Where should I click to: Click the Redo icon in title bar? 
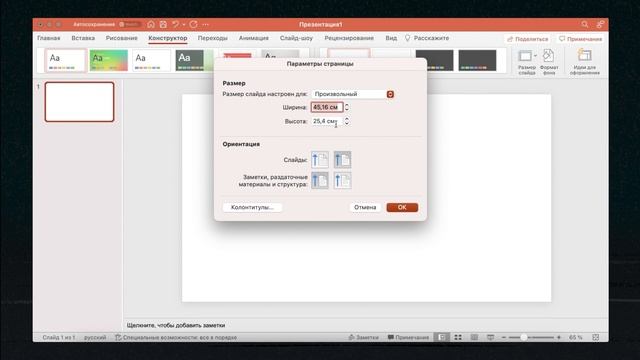click(x=193, y=24)
